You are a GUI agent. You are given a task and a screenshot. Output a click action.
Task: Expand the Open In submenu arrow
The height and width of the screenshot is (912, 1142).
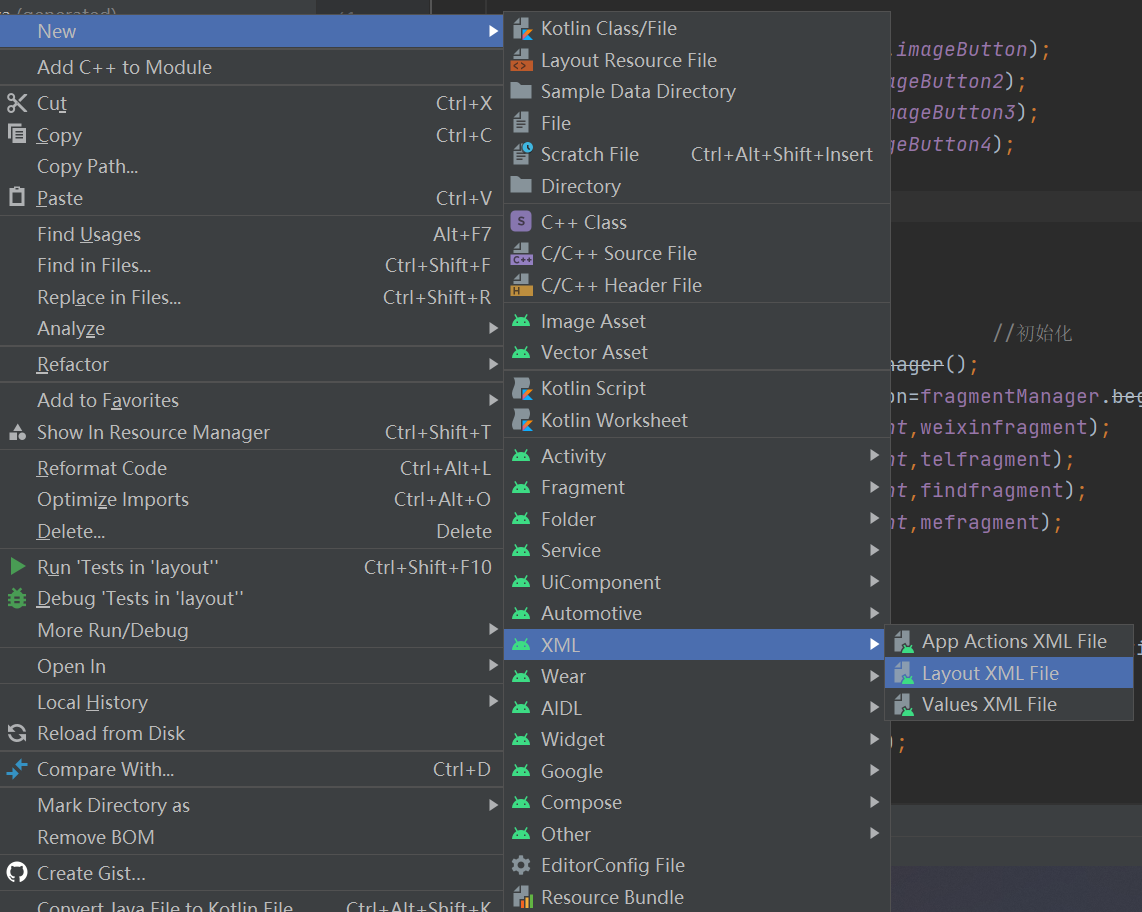[x=493, y=666]
